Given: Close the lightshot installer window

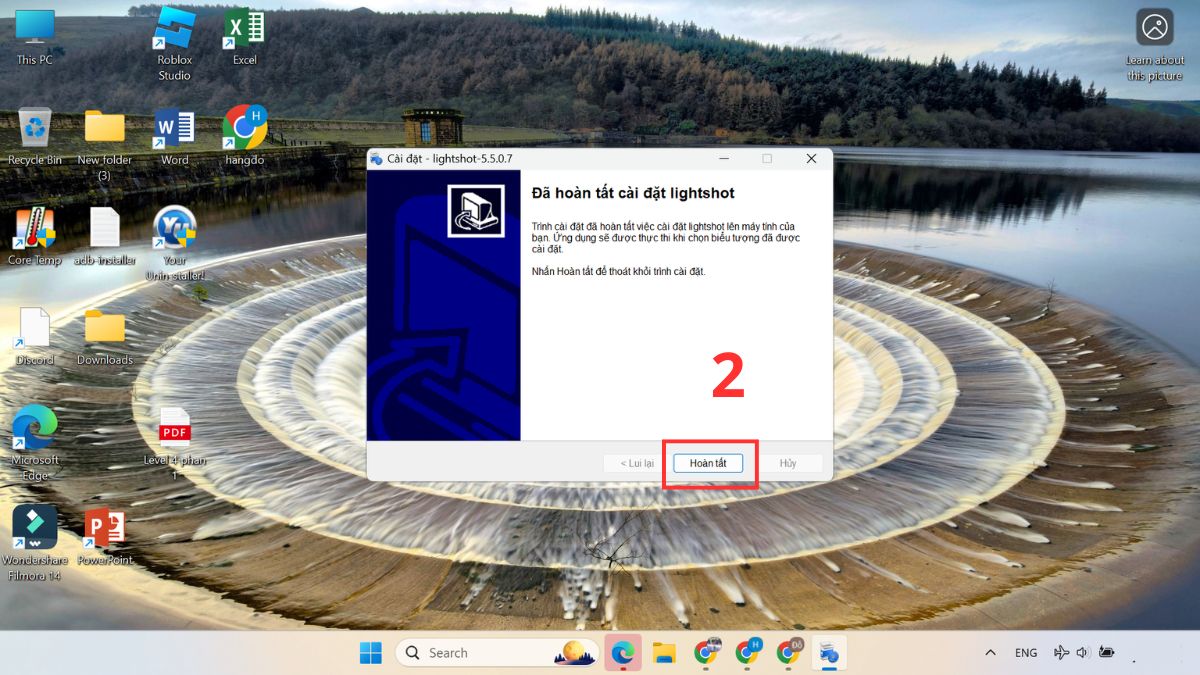Looking at the screenshot, I should point(811,158).
